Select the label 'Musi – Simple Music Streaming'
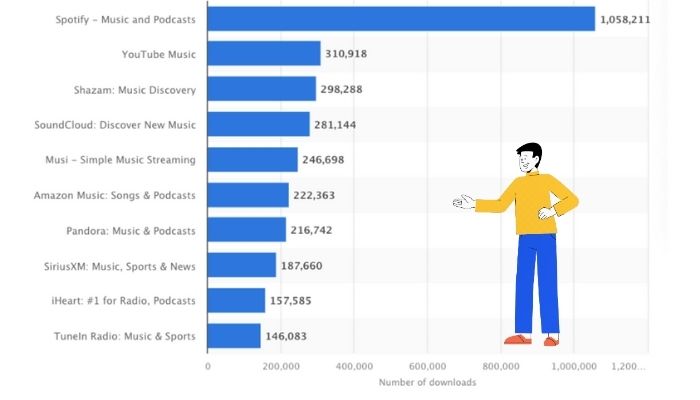 click(x=121, y=160)
